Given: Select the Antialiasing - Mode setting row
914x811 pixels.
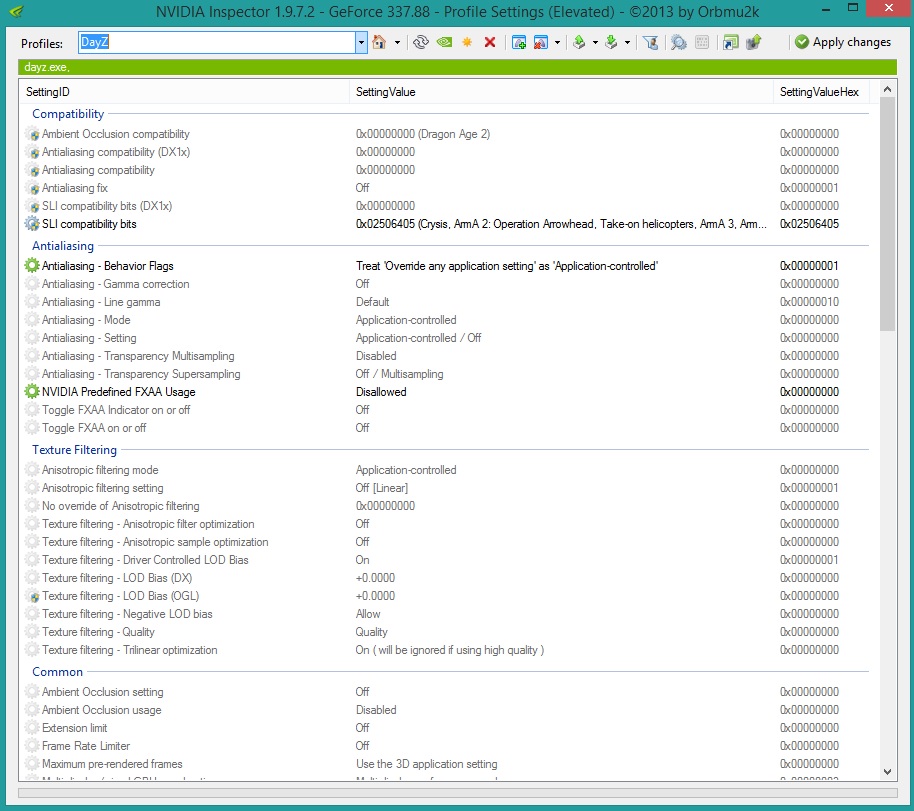Looking at the screenshot, I should tap(449, 320).
